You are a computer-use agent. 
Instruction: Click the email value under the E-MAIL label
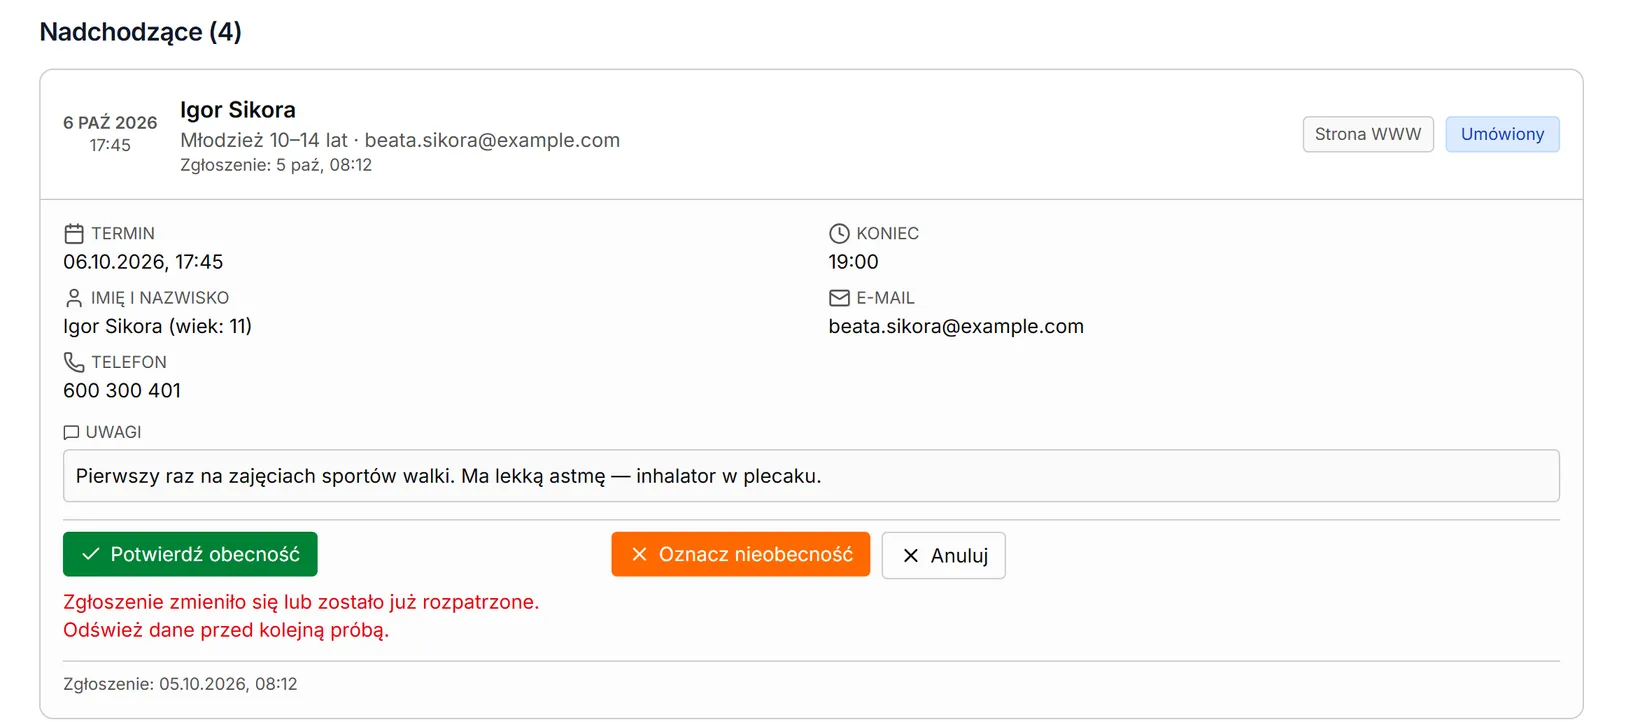point(956,326)
